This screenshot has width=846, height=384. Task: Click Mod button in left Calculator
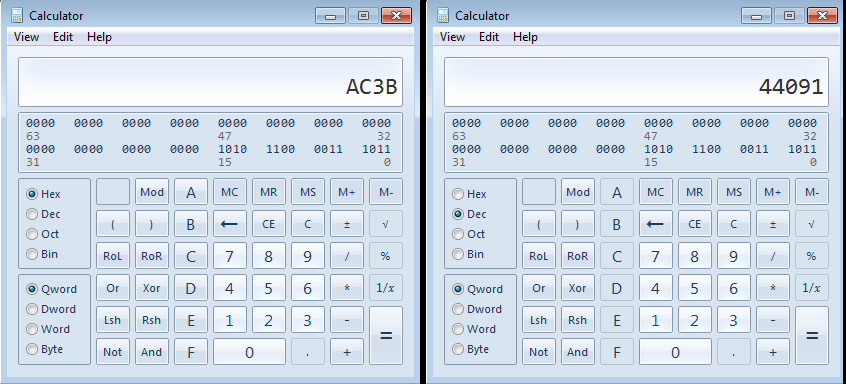[x=152, y=192]
